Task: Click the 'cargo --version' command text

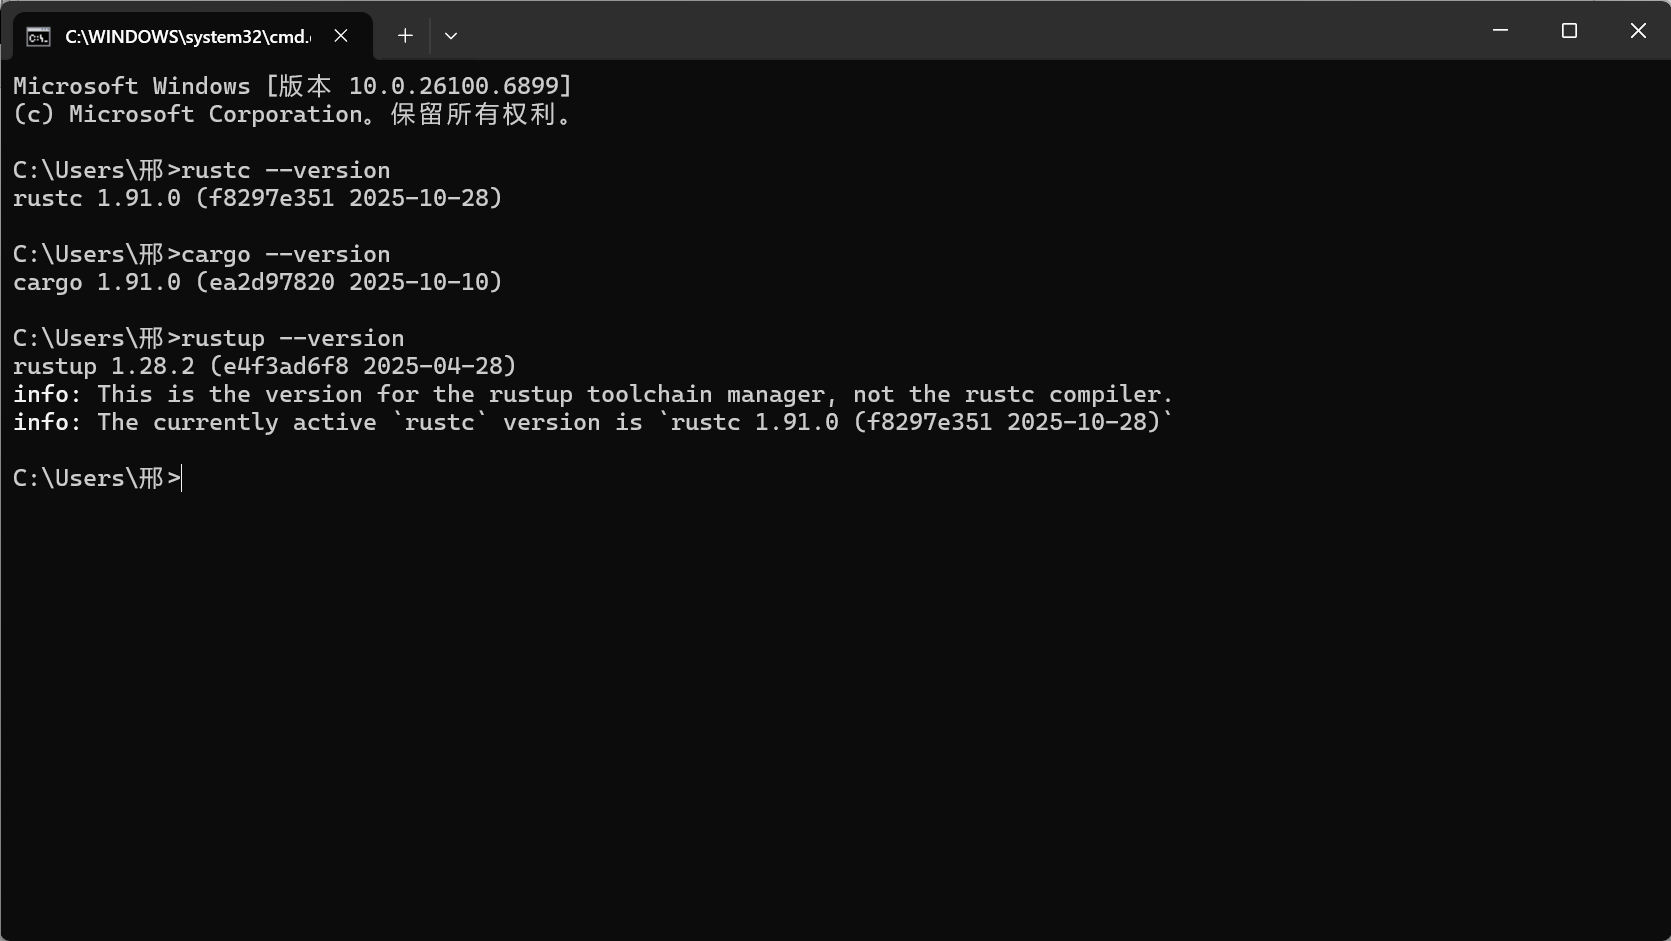Action: click(285, 254)
